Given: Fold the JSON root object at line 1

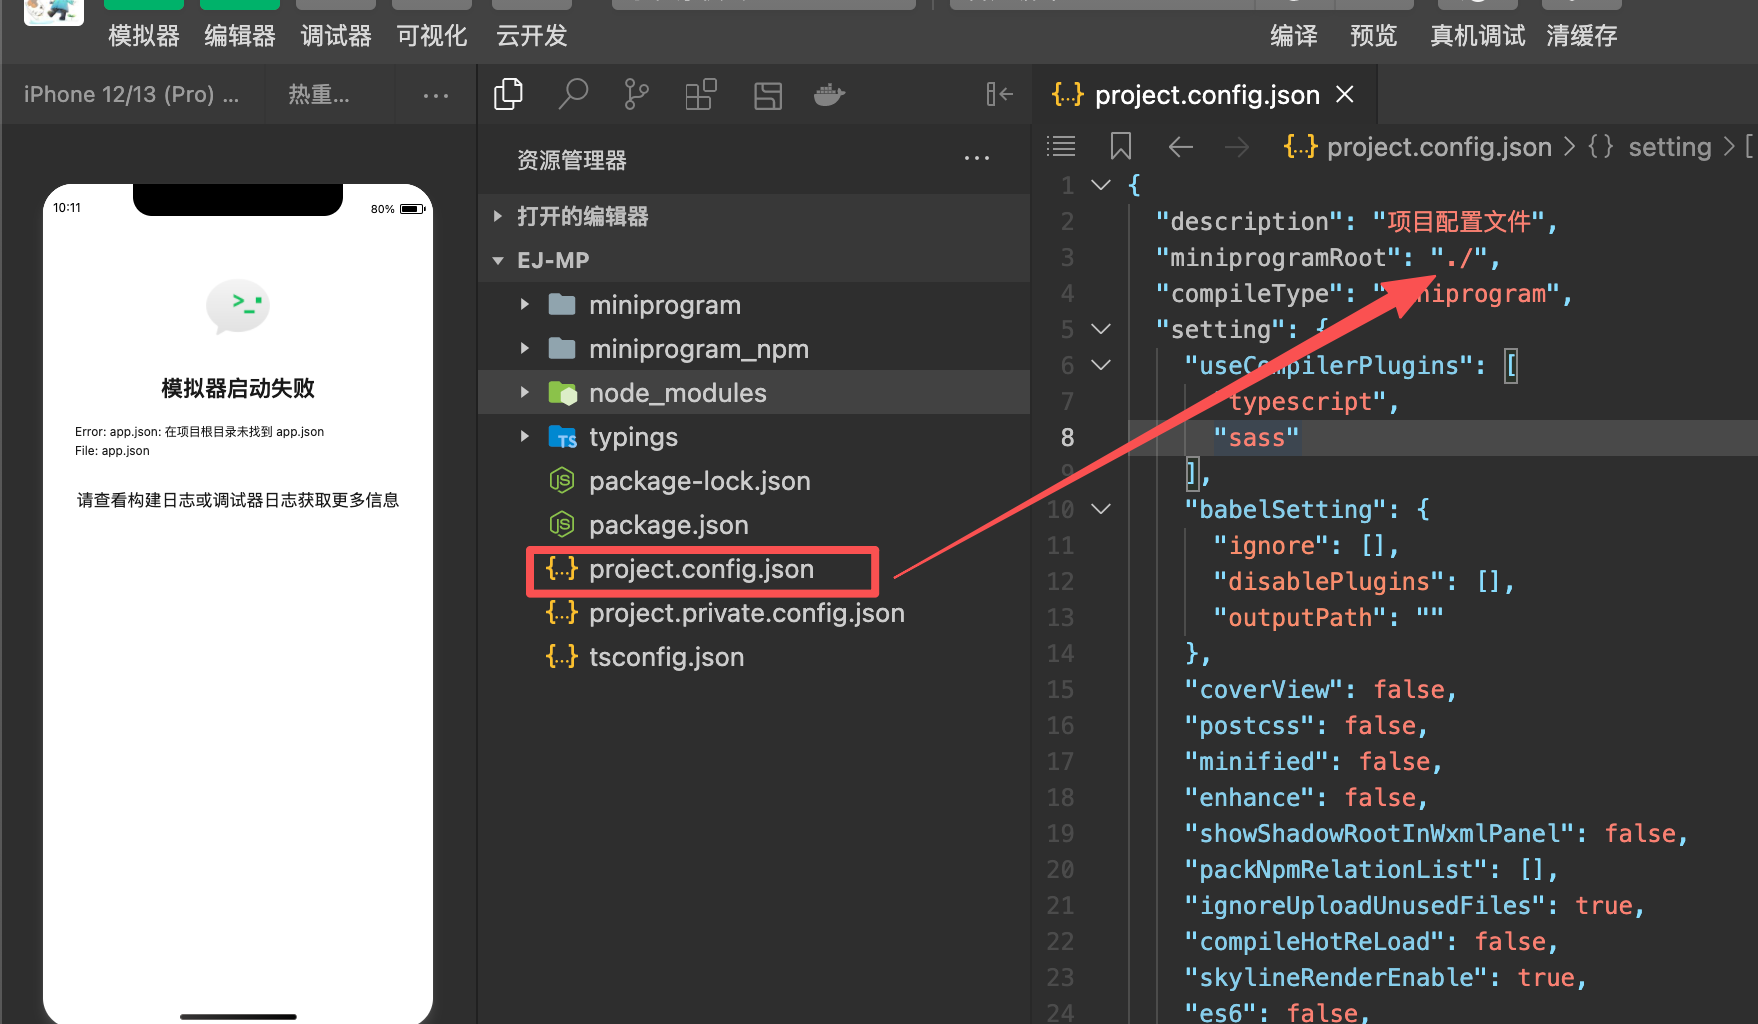Looking at the screenshot, I should 1101,185.
